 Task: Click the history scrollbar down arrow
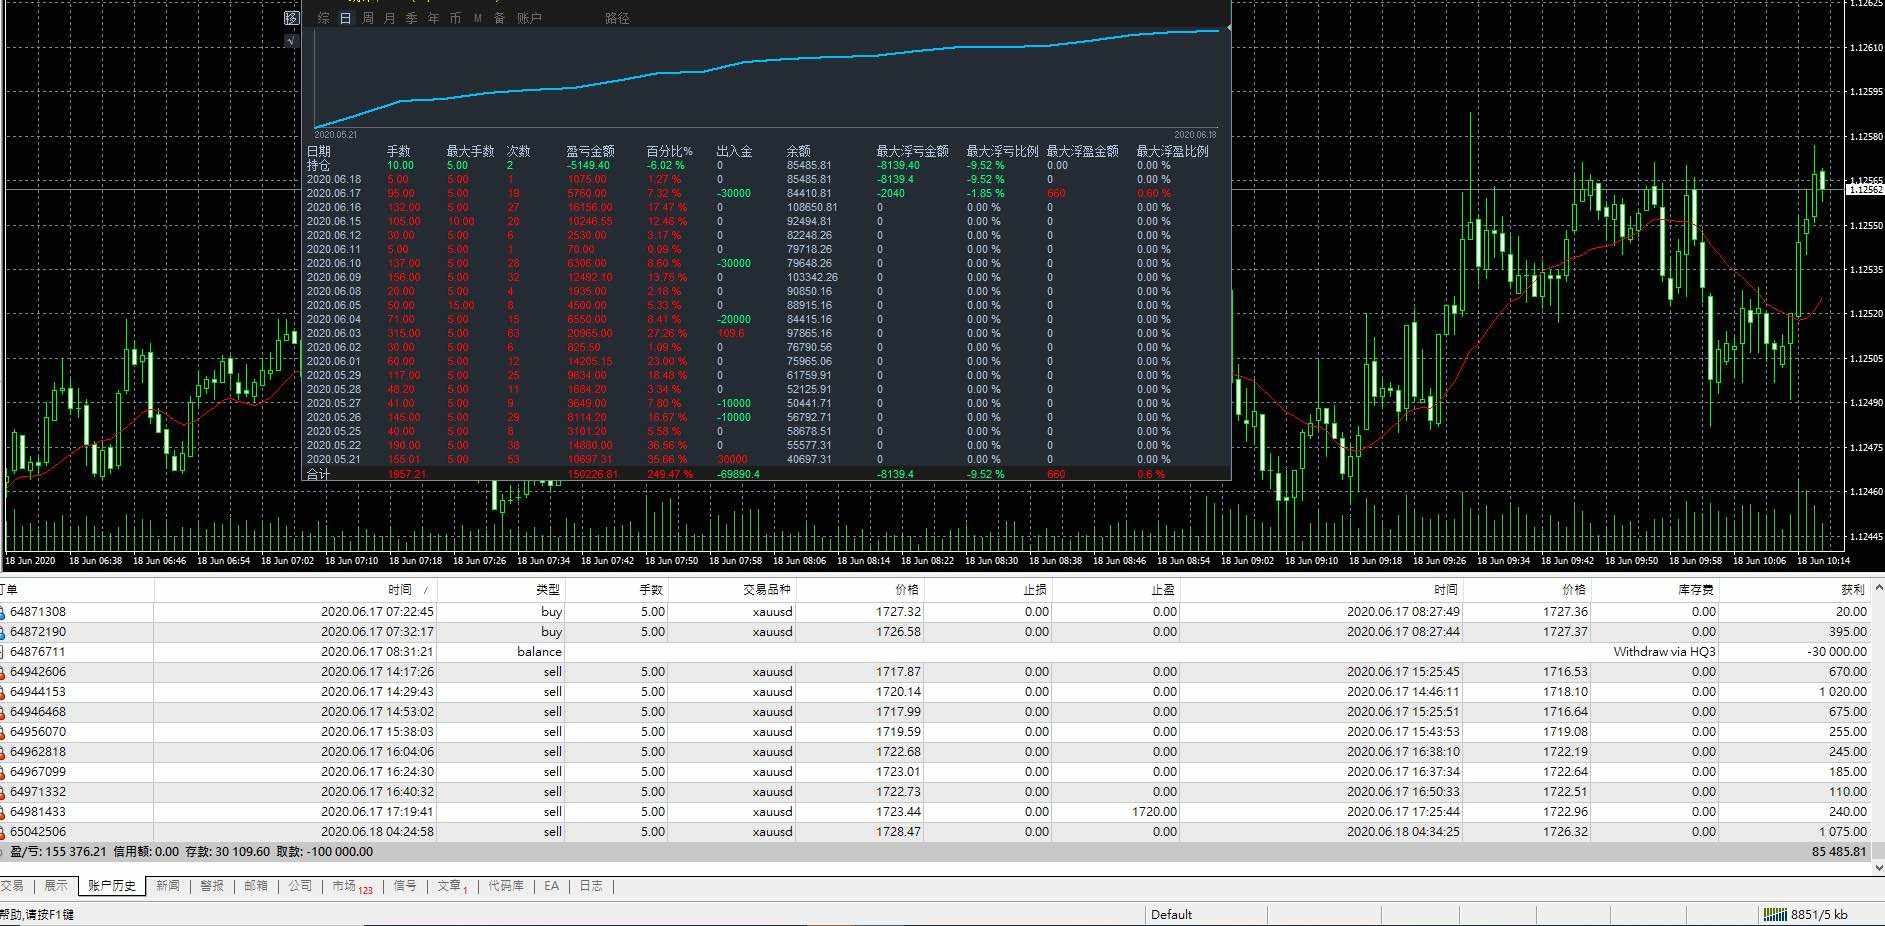pyautogui.click(x=1879, y=867)
